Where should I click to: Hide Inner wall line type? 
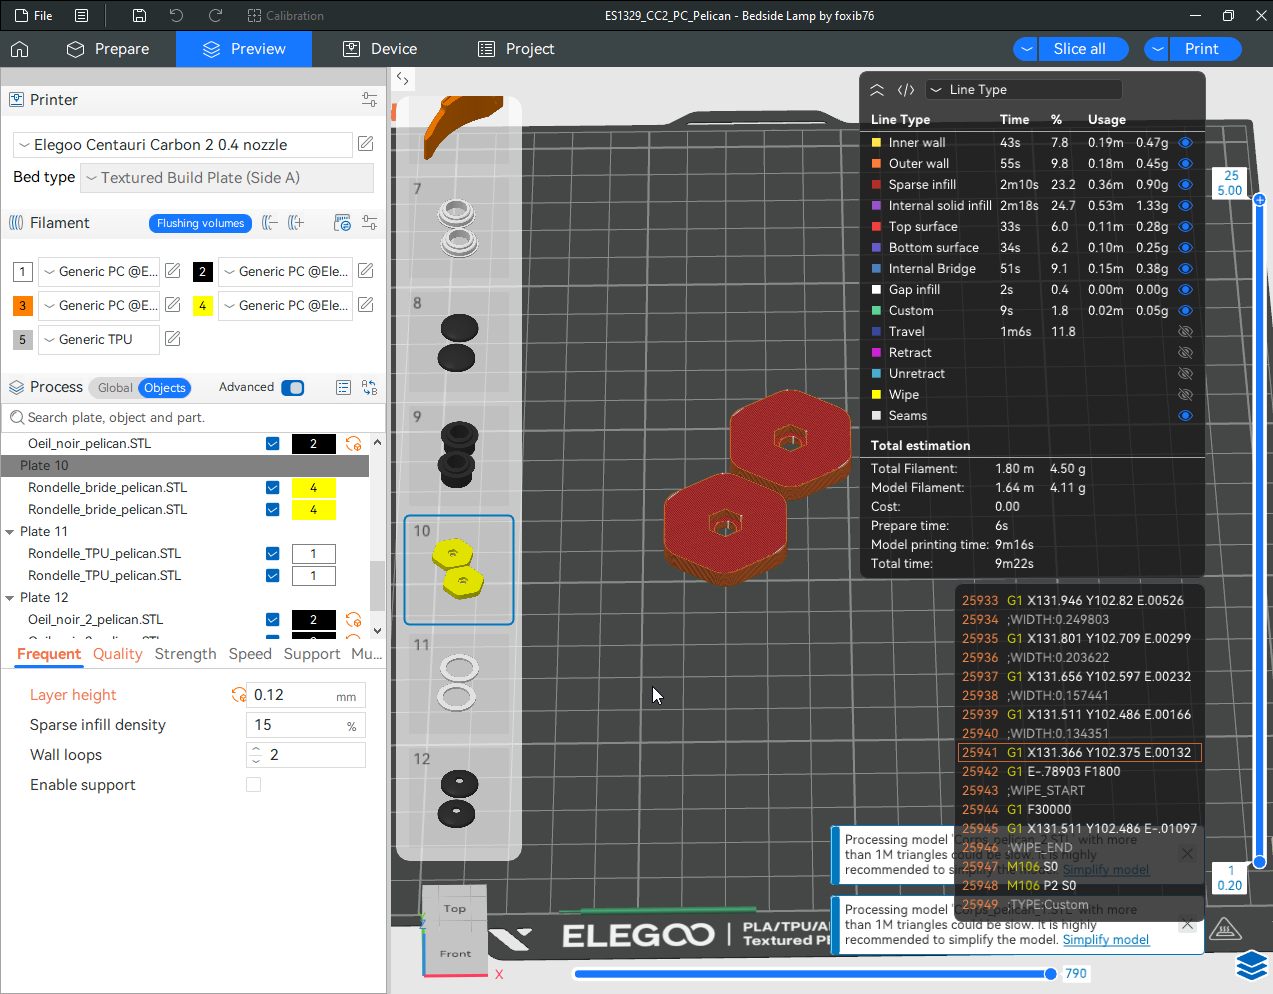(1185, 143)
